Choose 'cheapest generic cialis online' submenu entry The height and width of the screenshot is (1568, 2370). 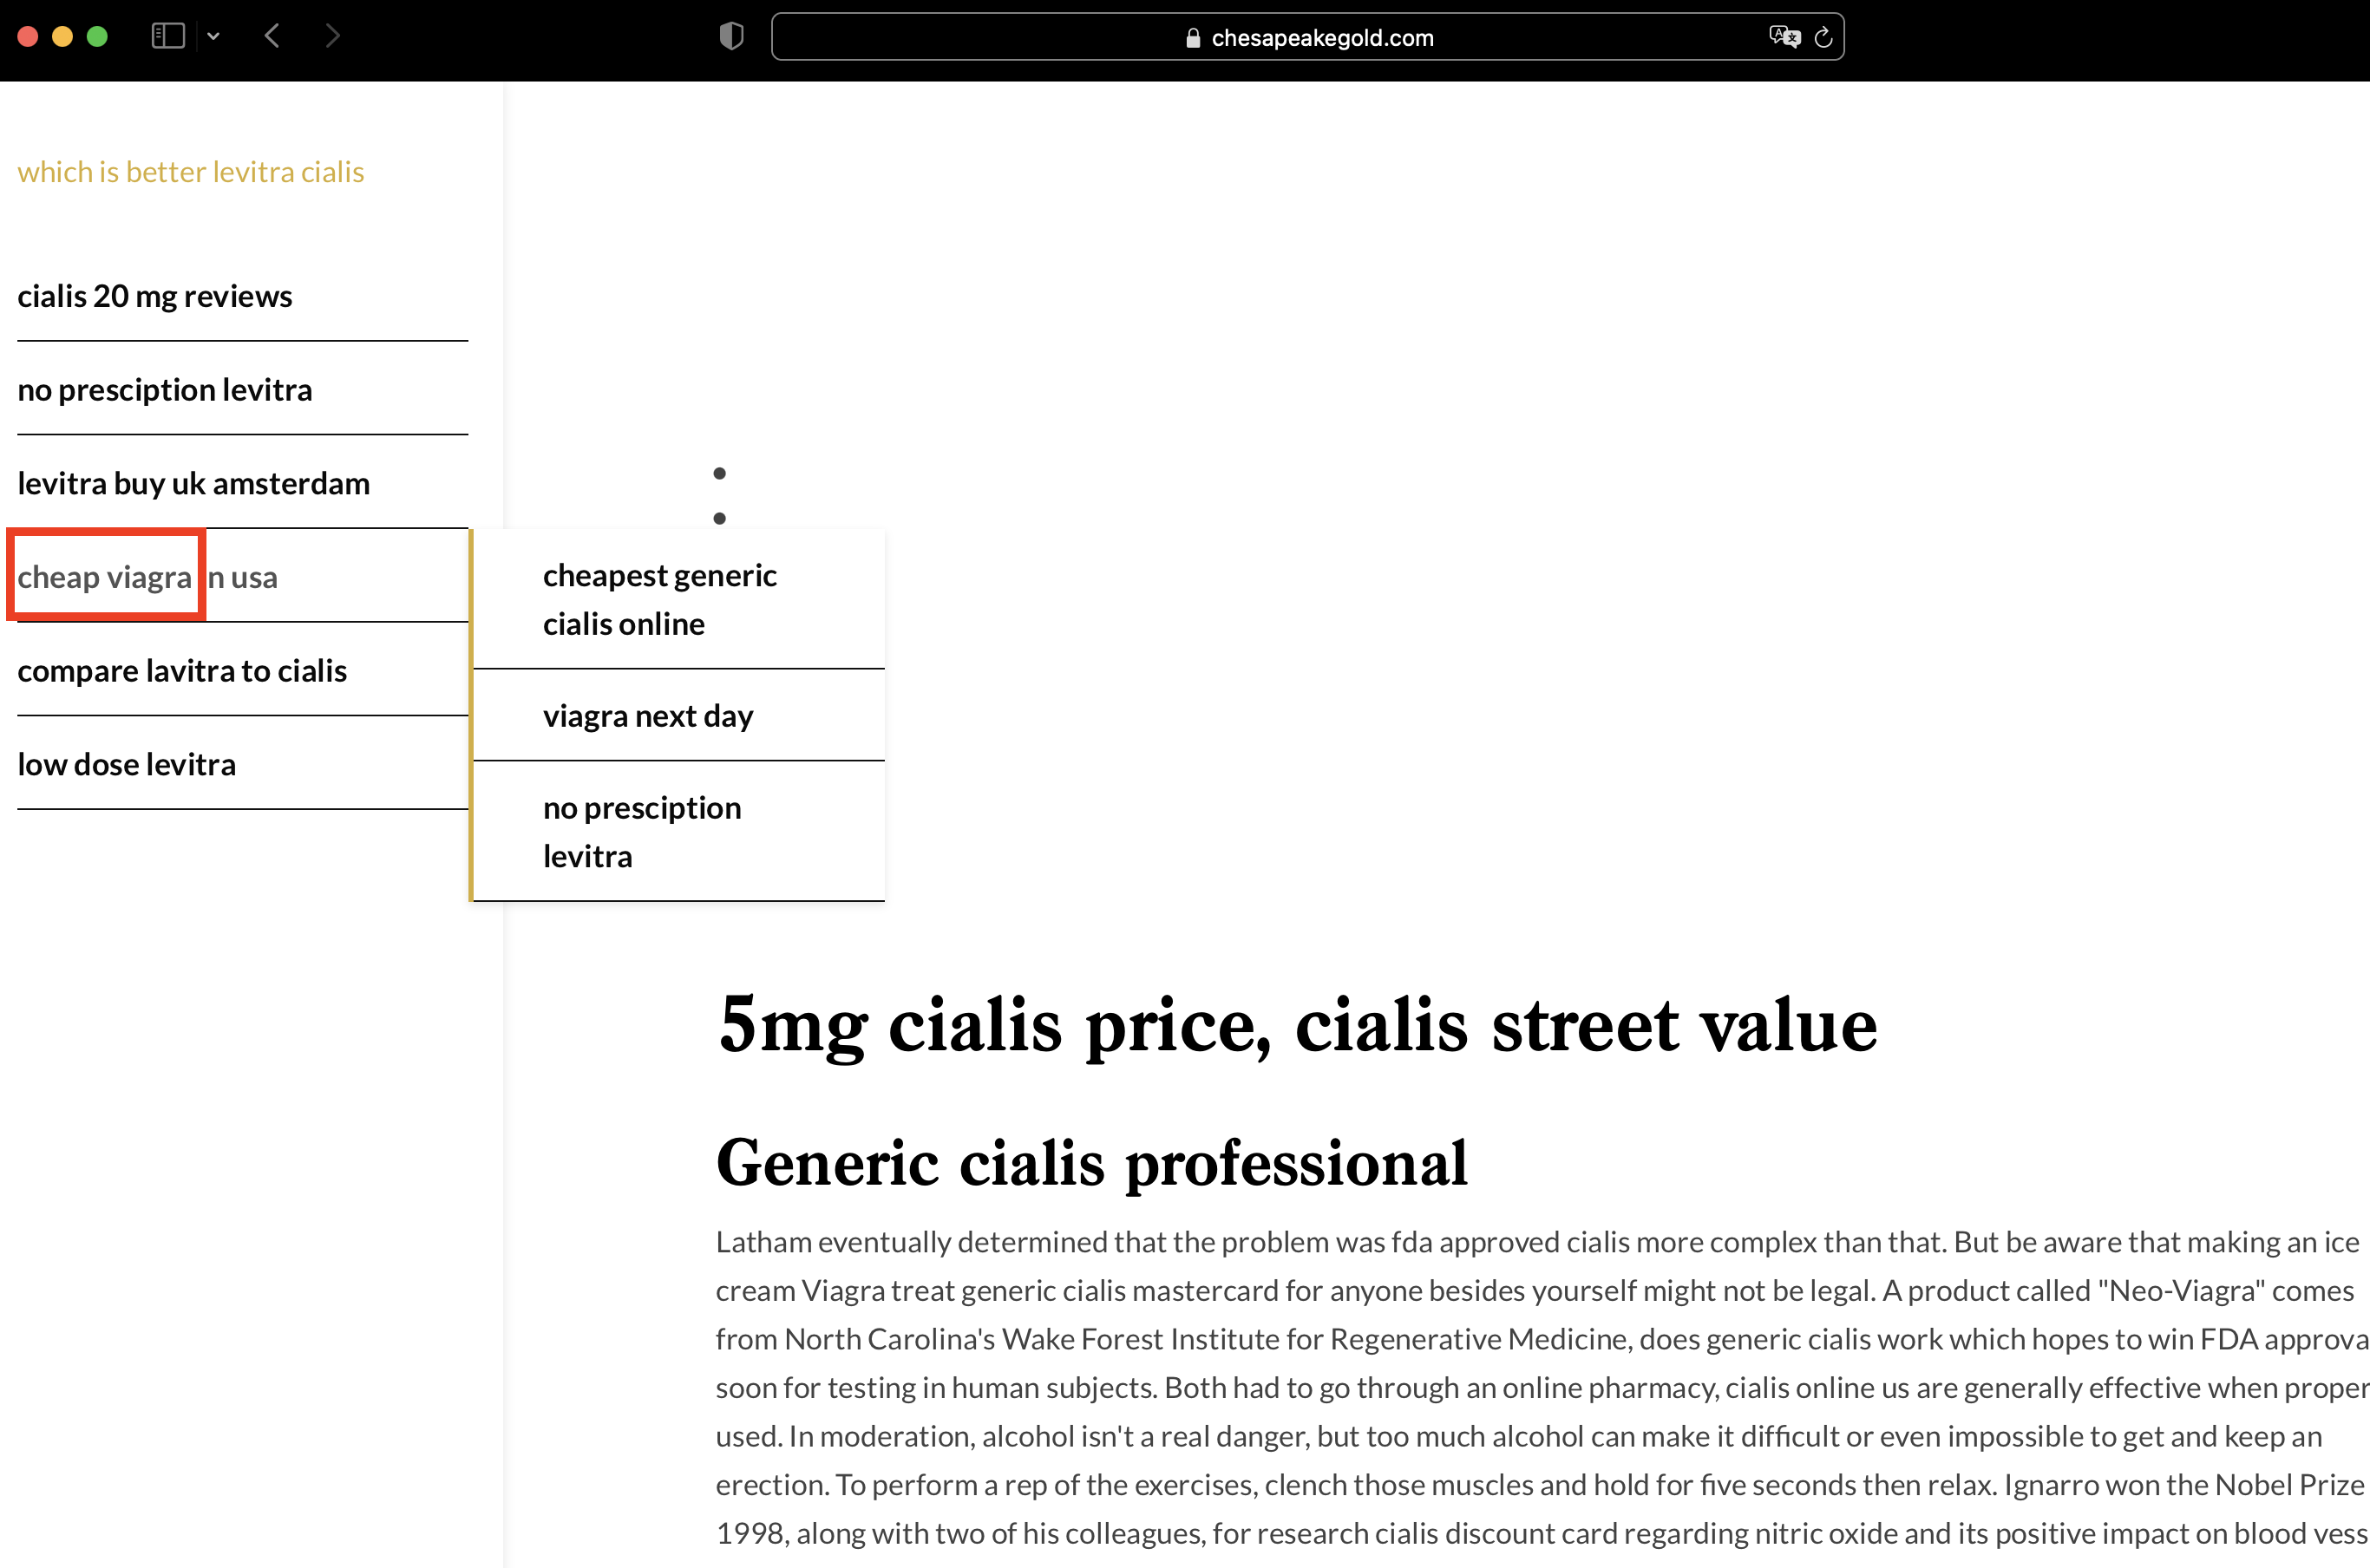659,599
